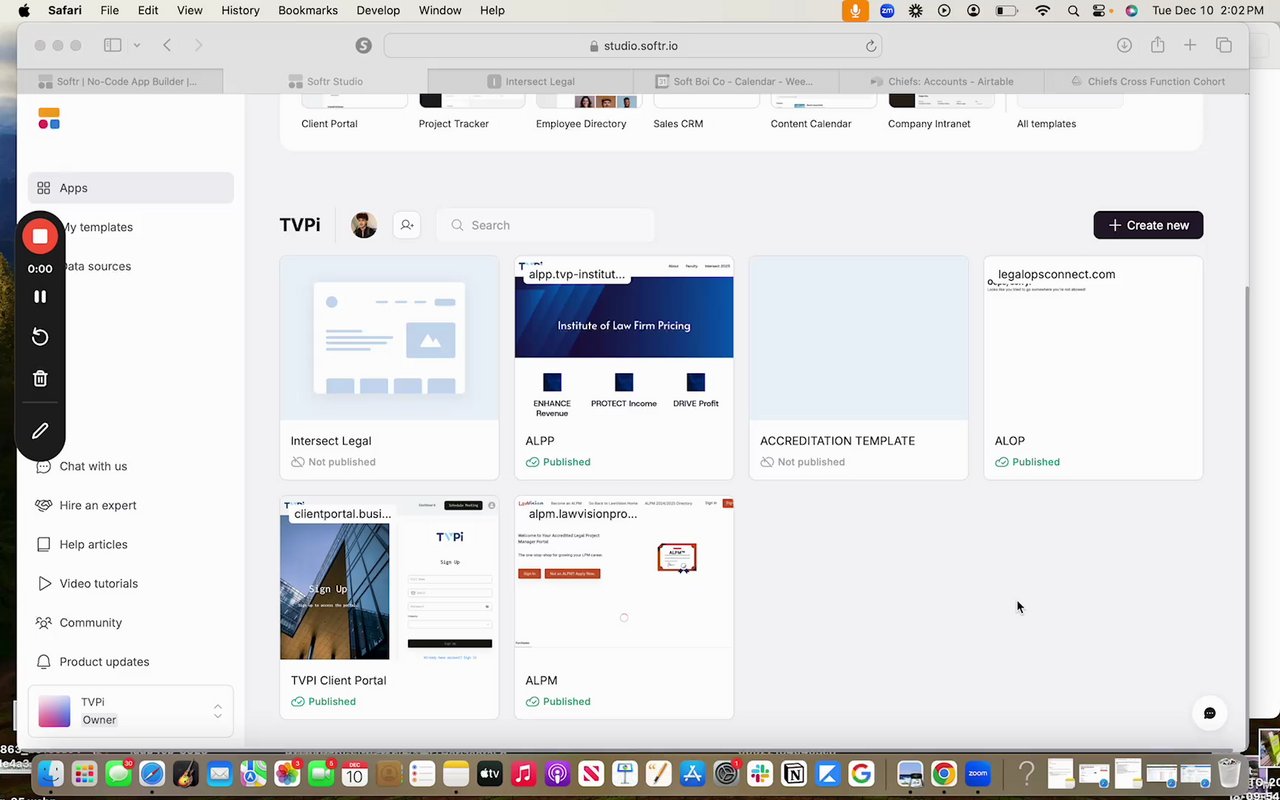Image resolution: width=1280 pixels, height=800 pixels.
Task: Click the app Search field
Action: (x=545, y=225)
